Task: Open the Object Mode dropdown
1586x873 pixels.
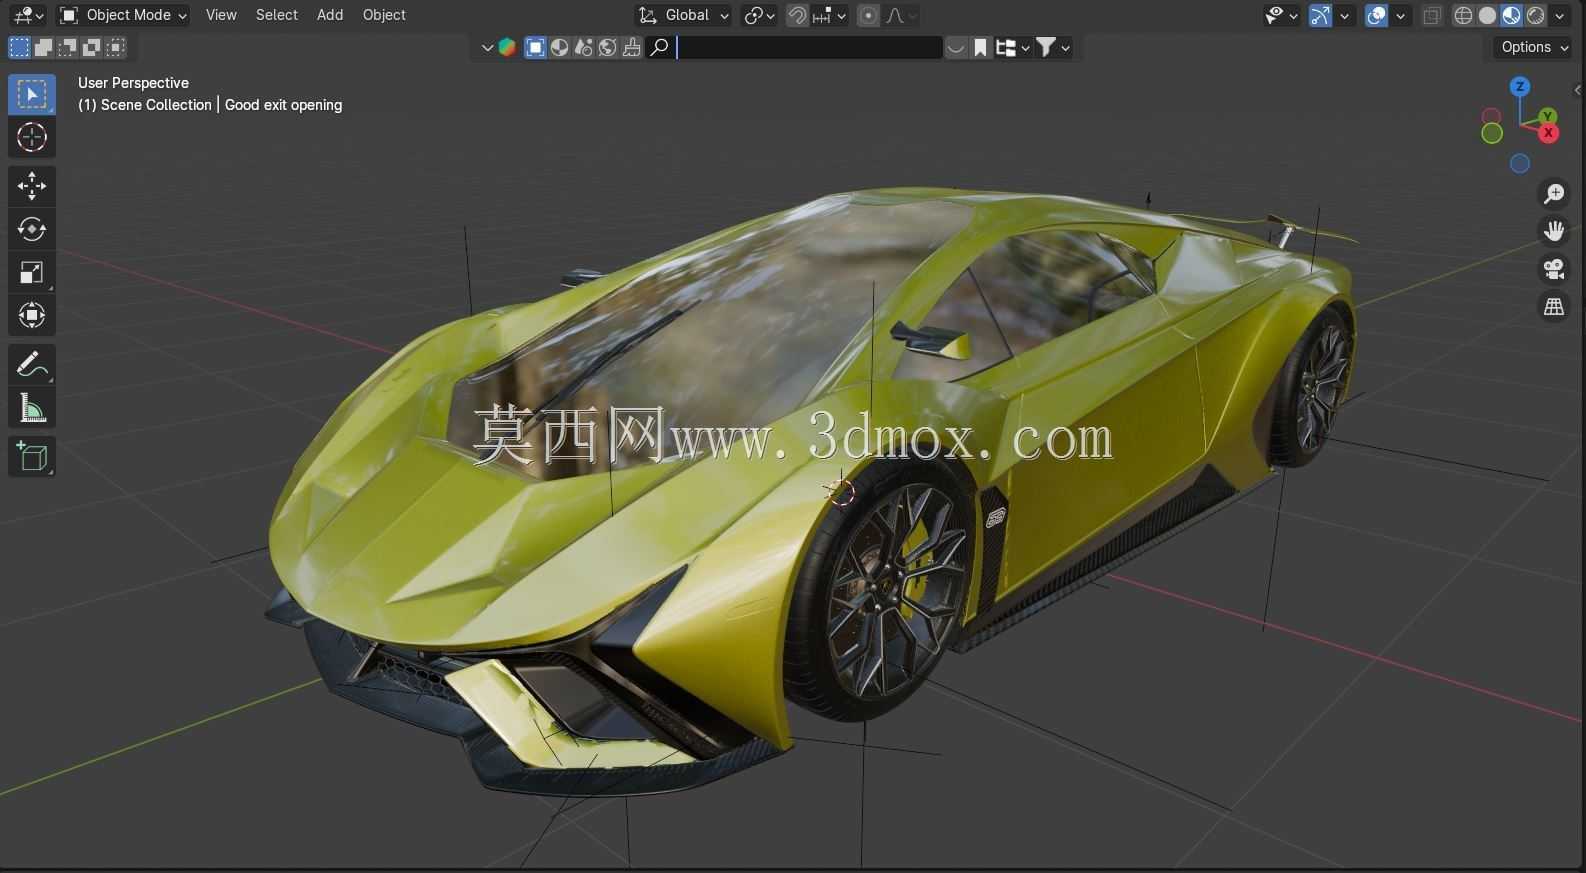Action: coord(124,15)
